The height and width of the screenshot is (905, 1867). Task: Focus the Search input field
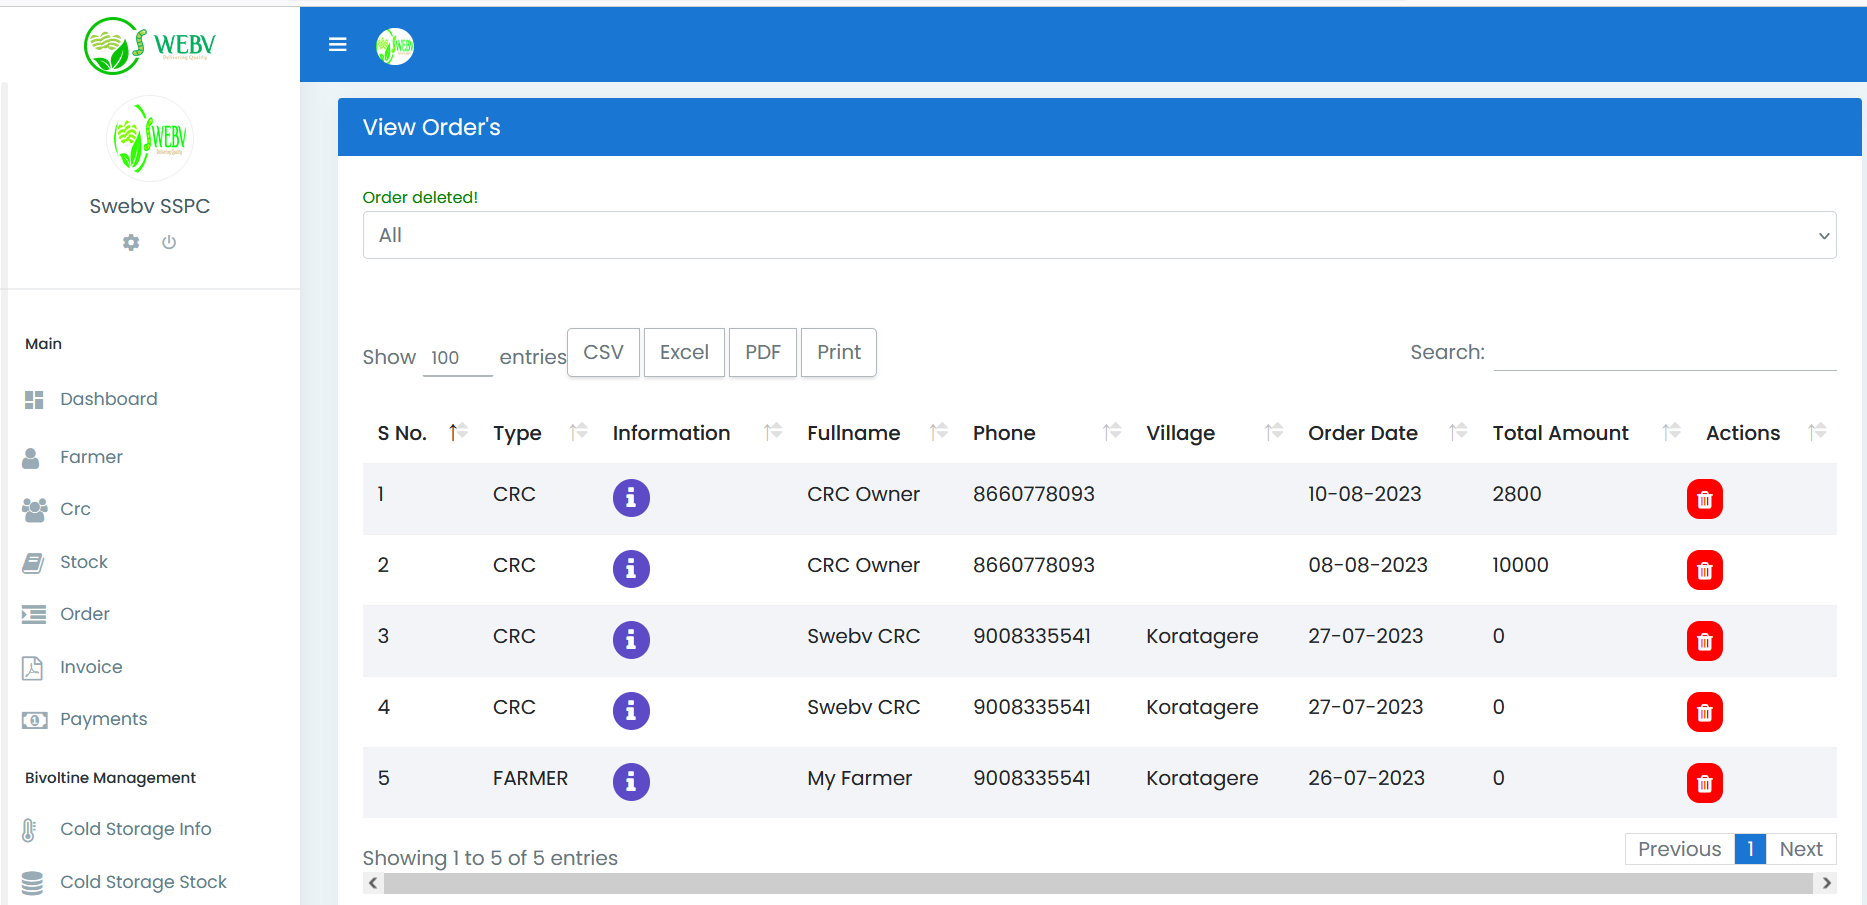click(x=1664, y=353)
